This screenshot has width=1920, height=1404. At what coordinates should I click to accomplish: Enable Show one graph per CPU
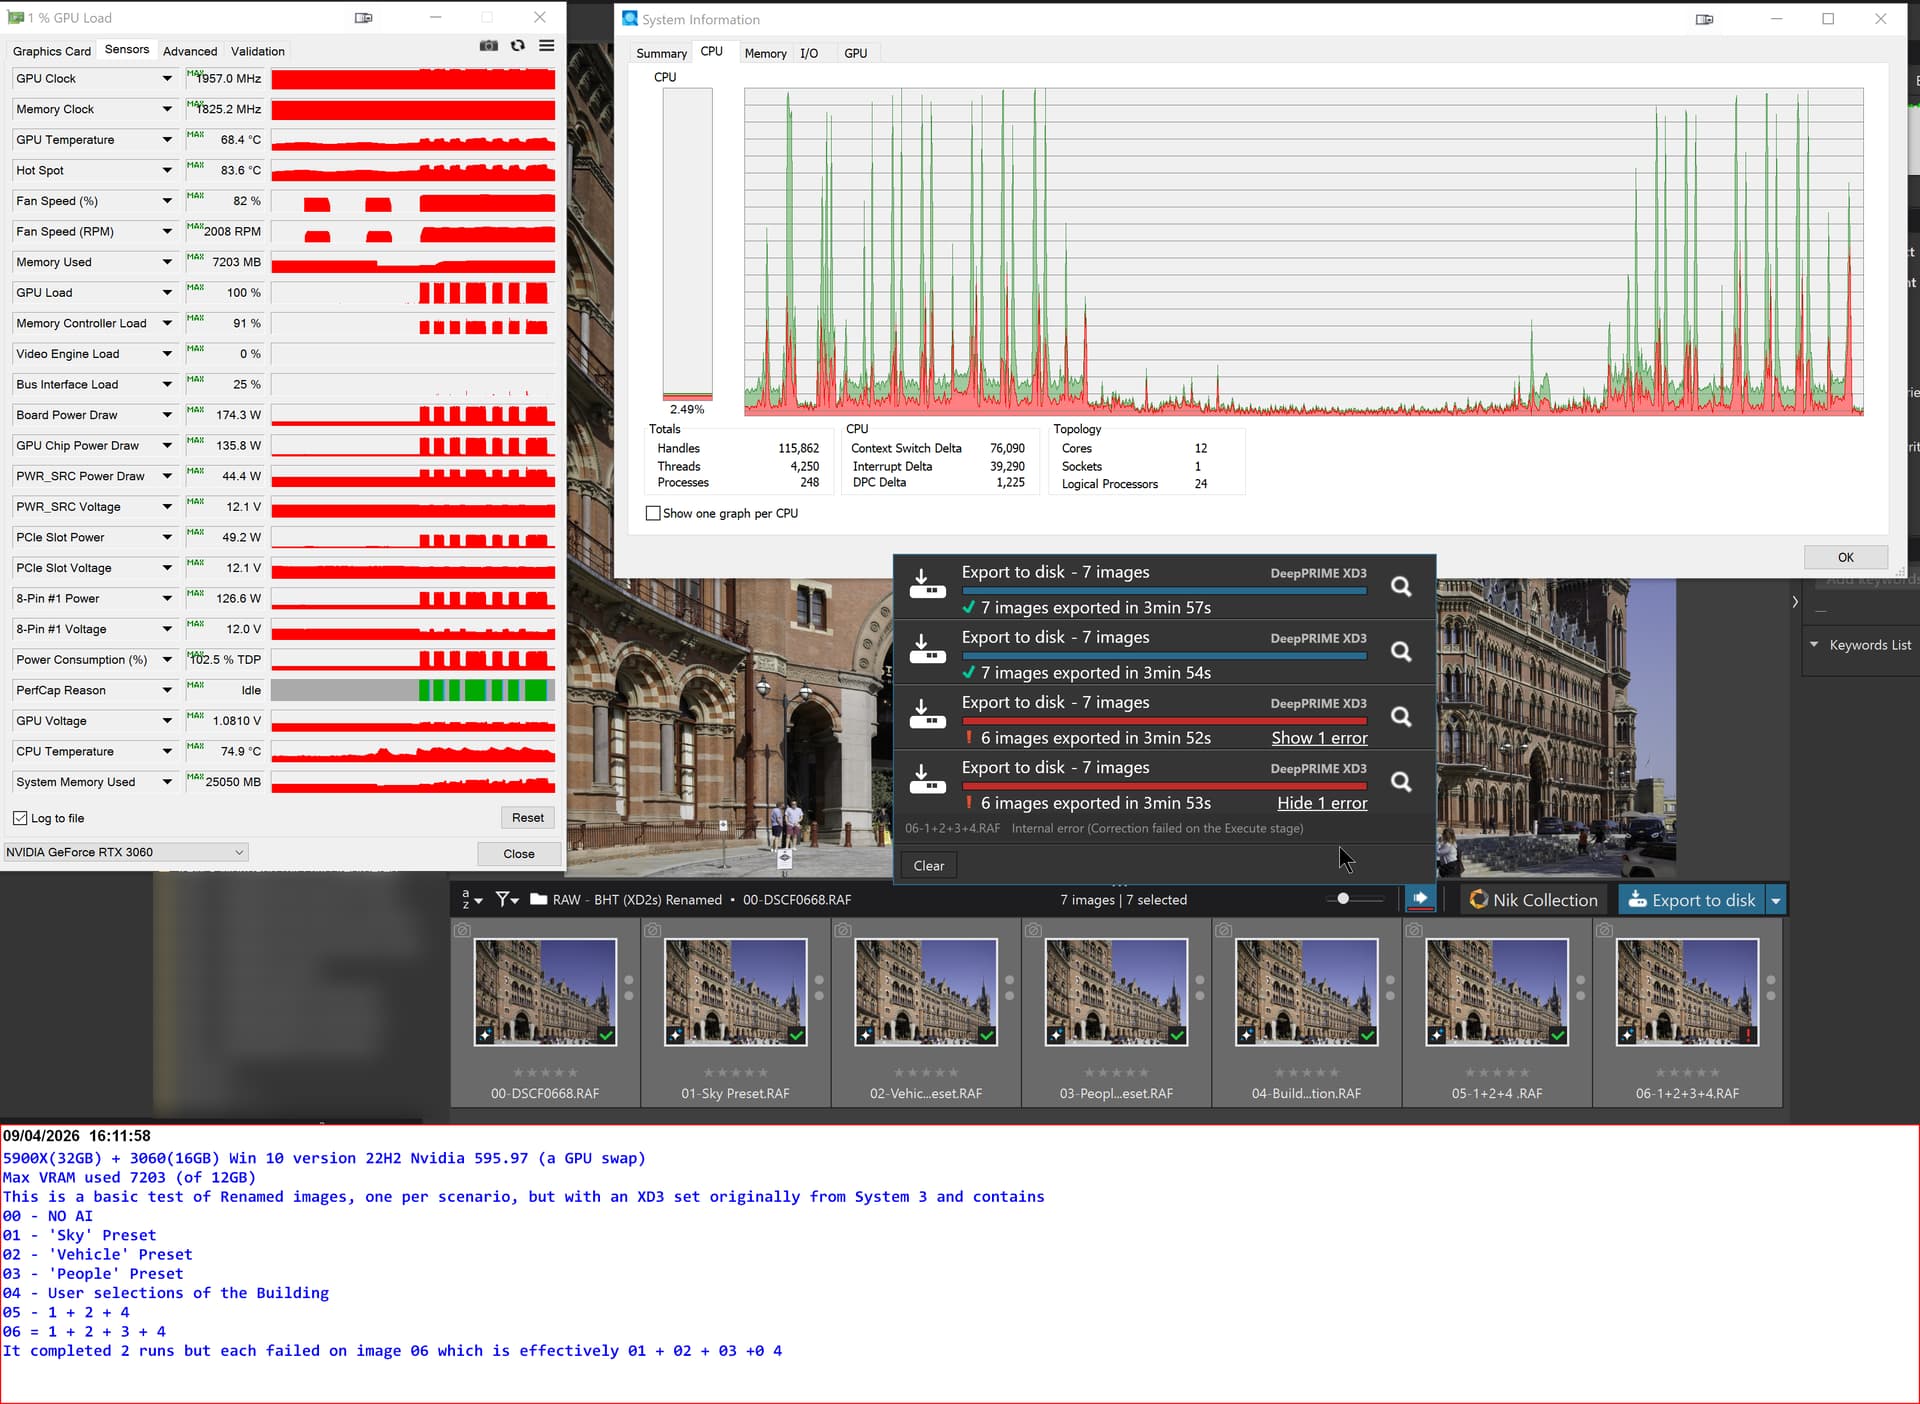point(653,513)
